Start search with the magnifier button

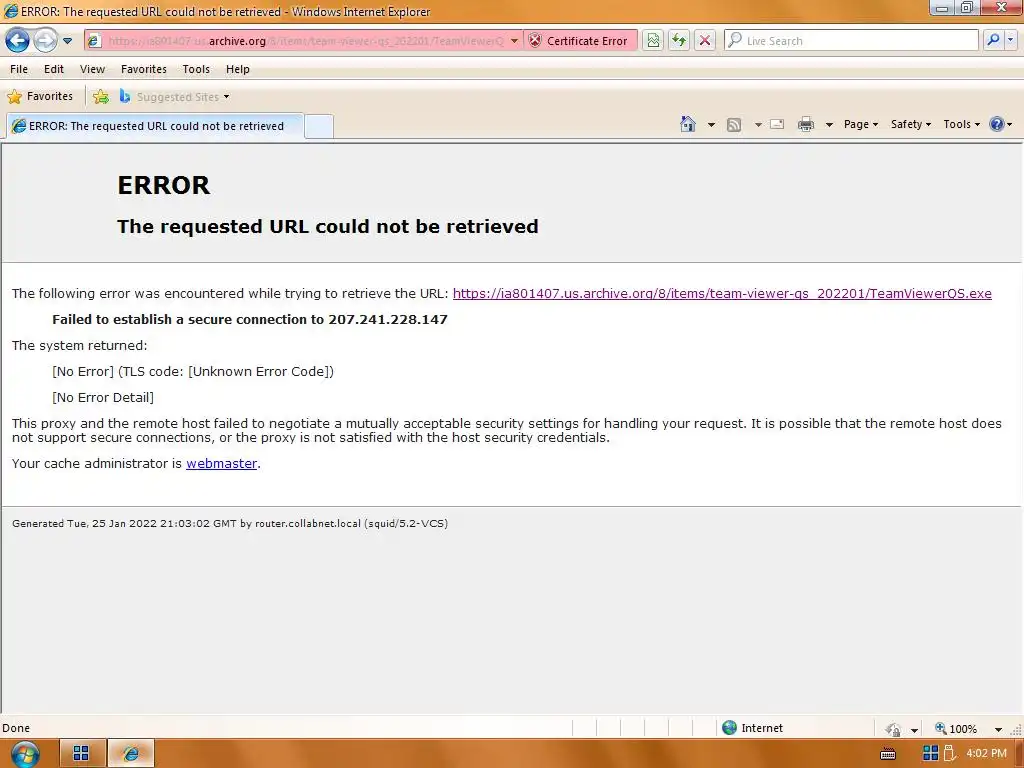[993, 40]
